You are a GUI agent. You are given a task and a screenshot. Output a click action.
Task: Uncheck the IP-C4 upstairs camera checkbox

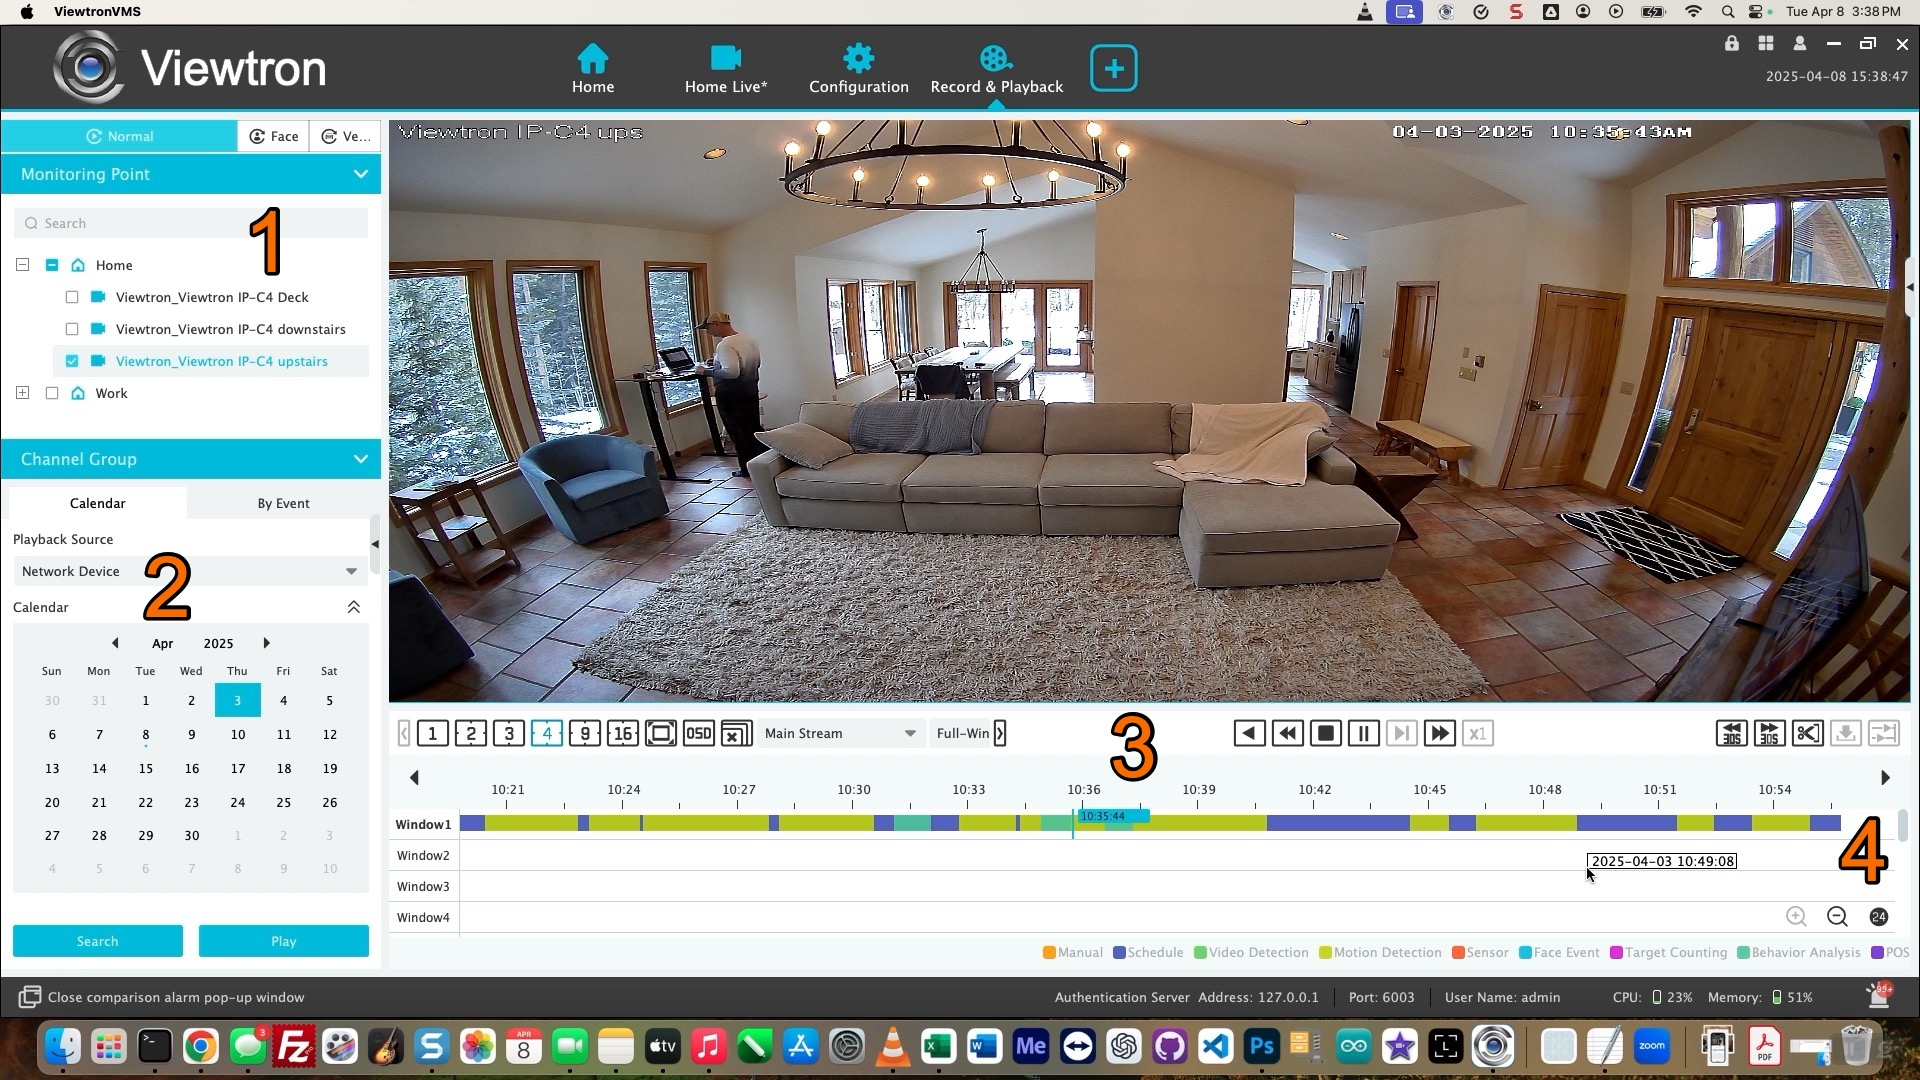click(x=72, y=361)
